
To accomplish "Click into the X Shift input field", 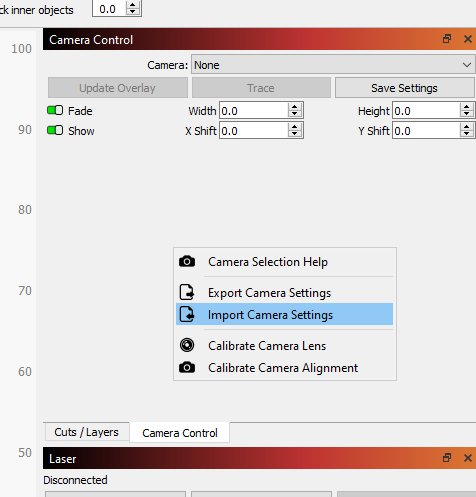I will [x=254, y=131].
